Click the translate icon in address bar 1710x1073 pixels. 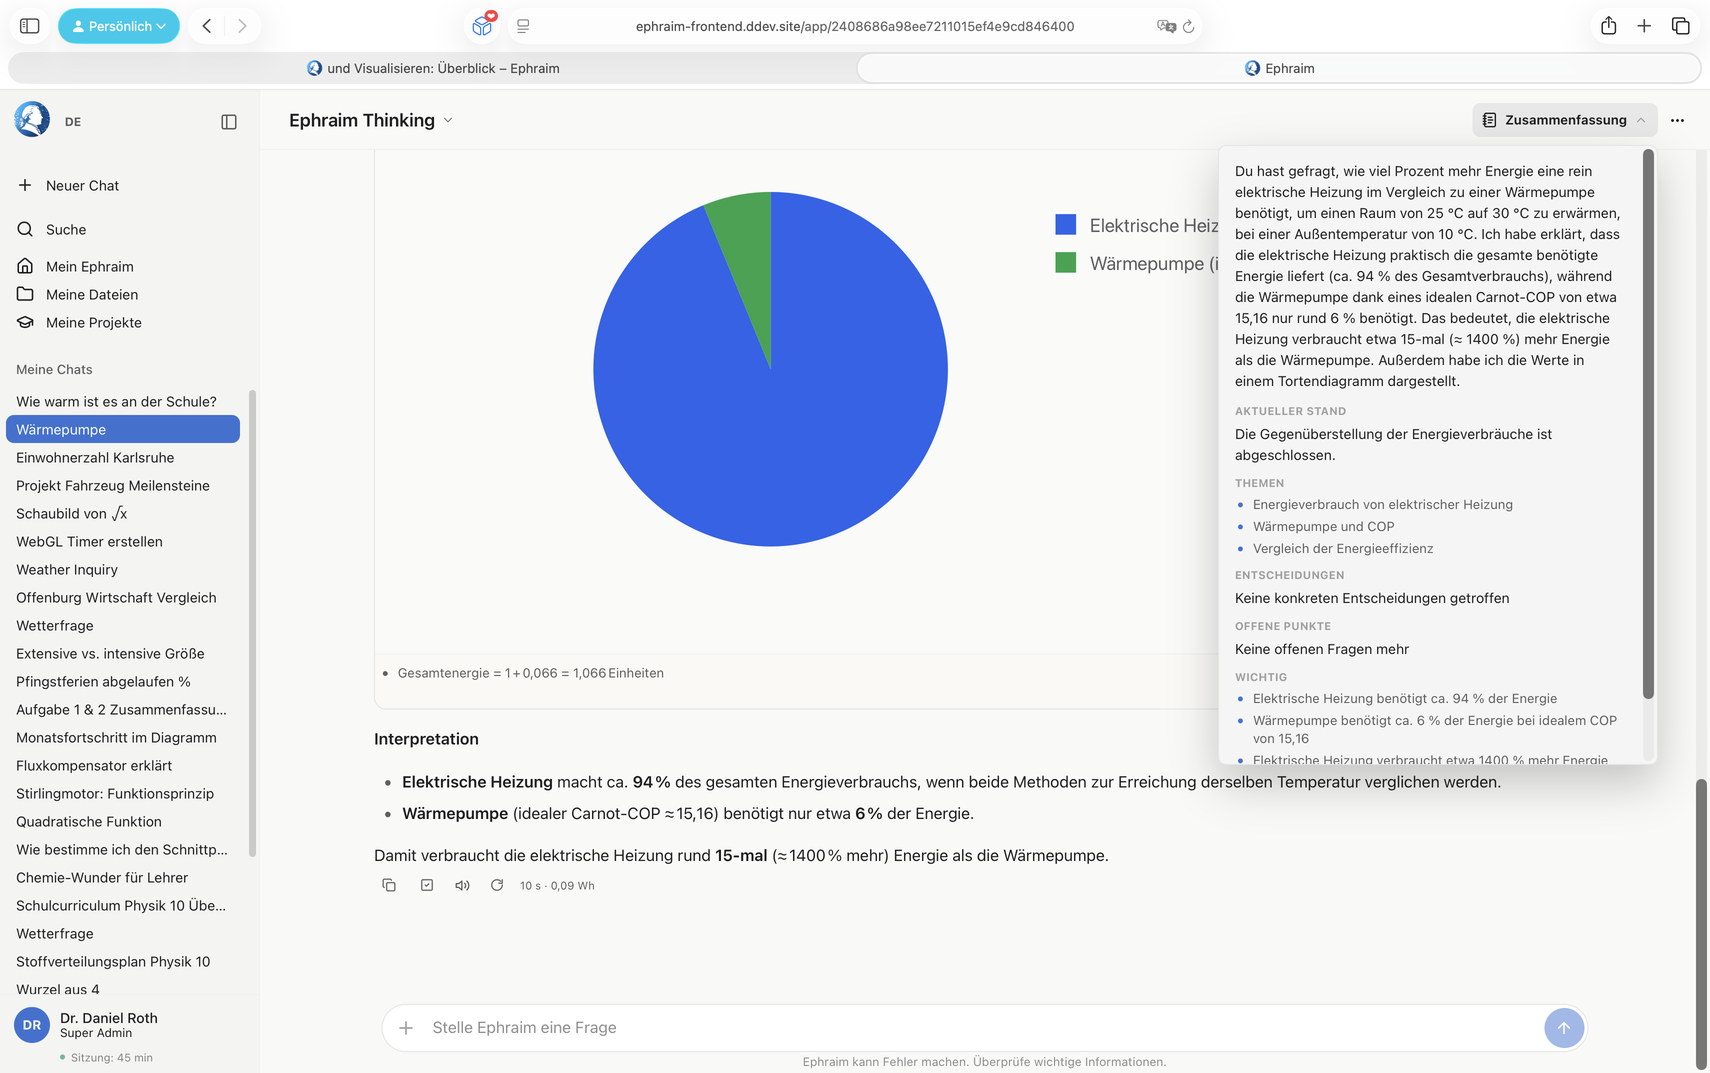[1166, 26]
